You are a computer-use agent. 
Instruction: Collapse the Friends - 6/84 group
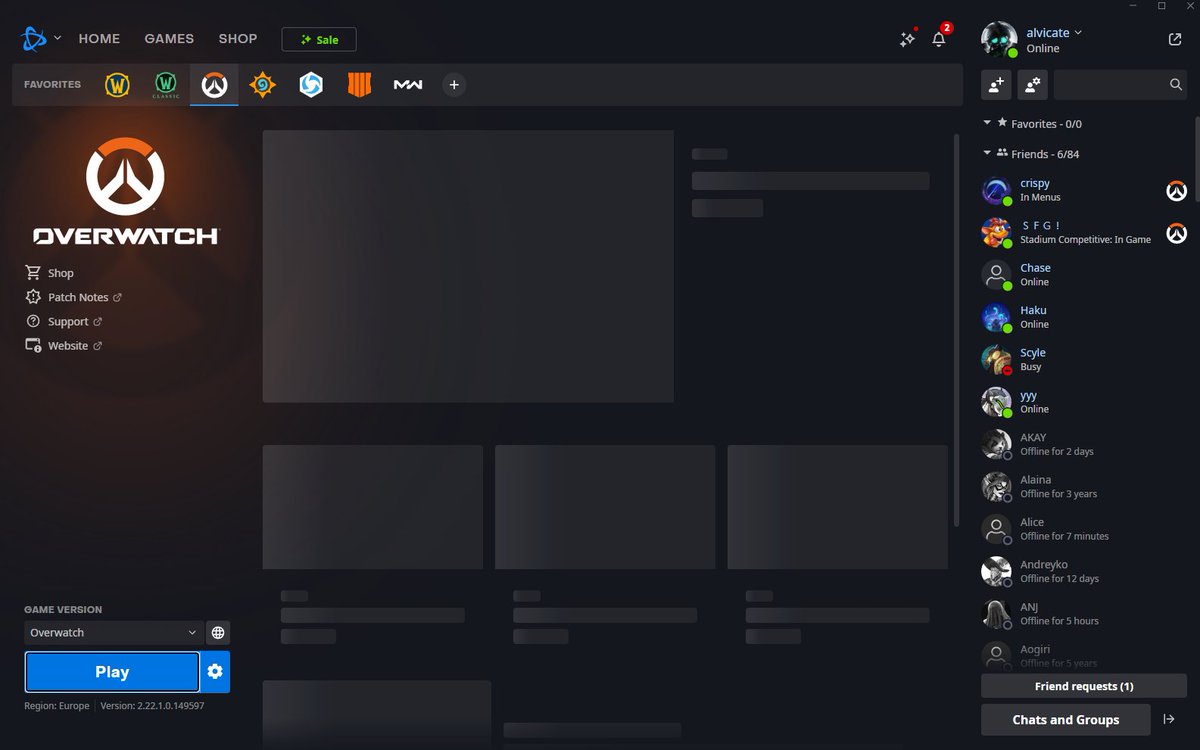[x=987, y=153]
